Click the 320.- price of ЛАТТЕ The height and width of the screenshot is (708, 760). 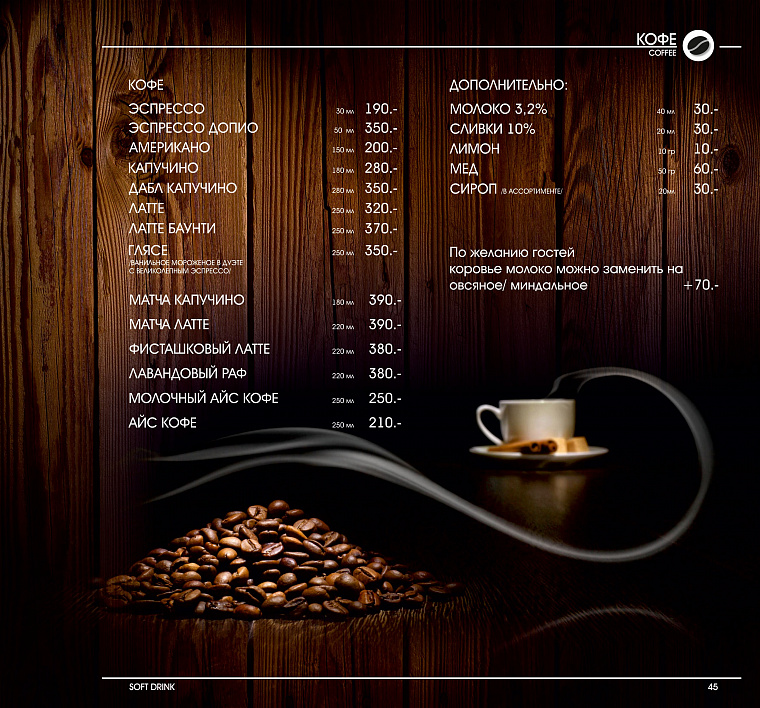pyautogui.click(x=381, y=208)
